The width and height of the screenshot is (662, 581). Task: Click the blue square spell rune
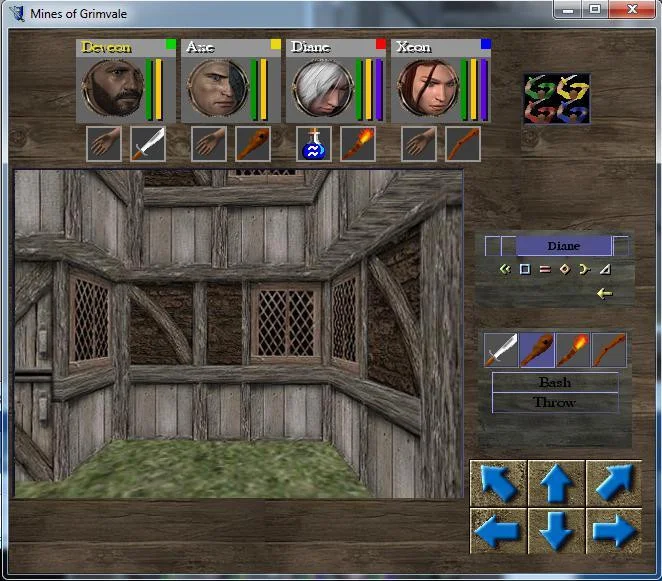525,269
